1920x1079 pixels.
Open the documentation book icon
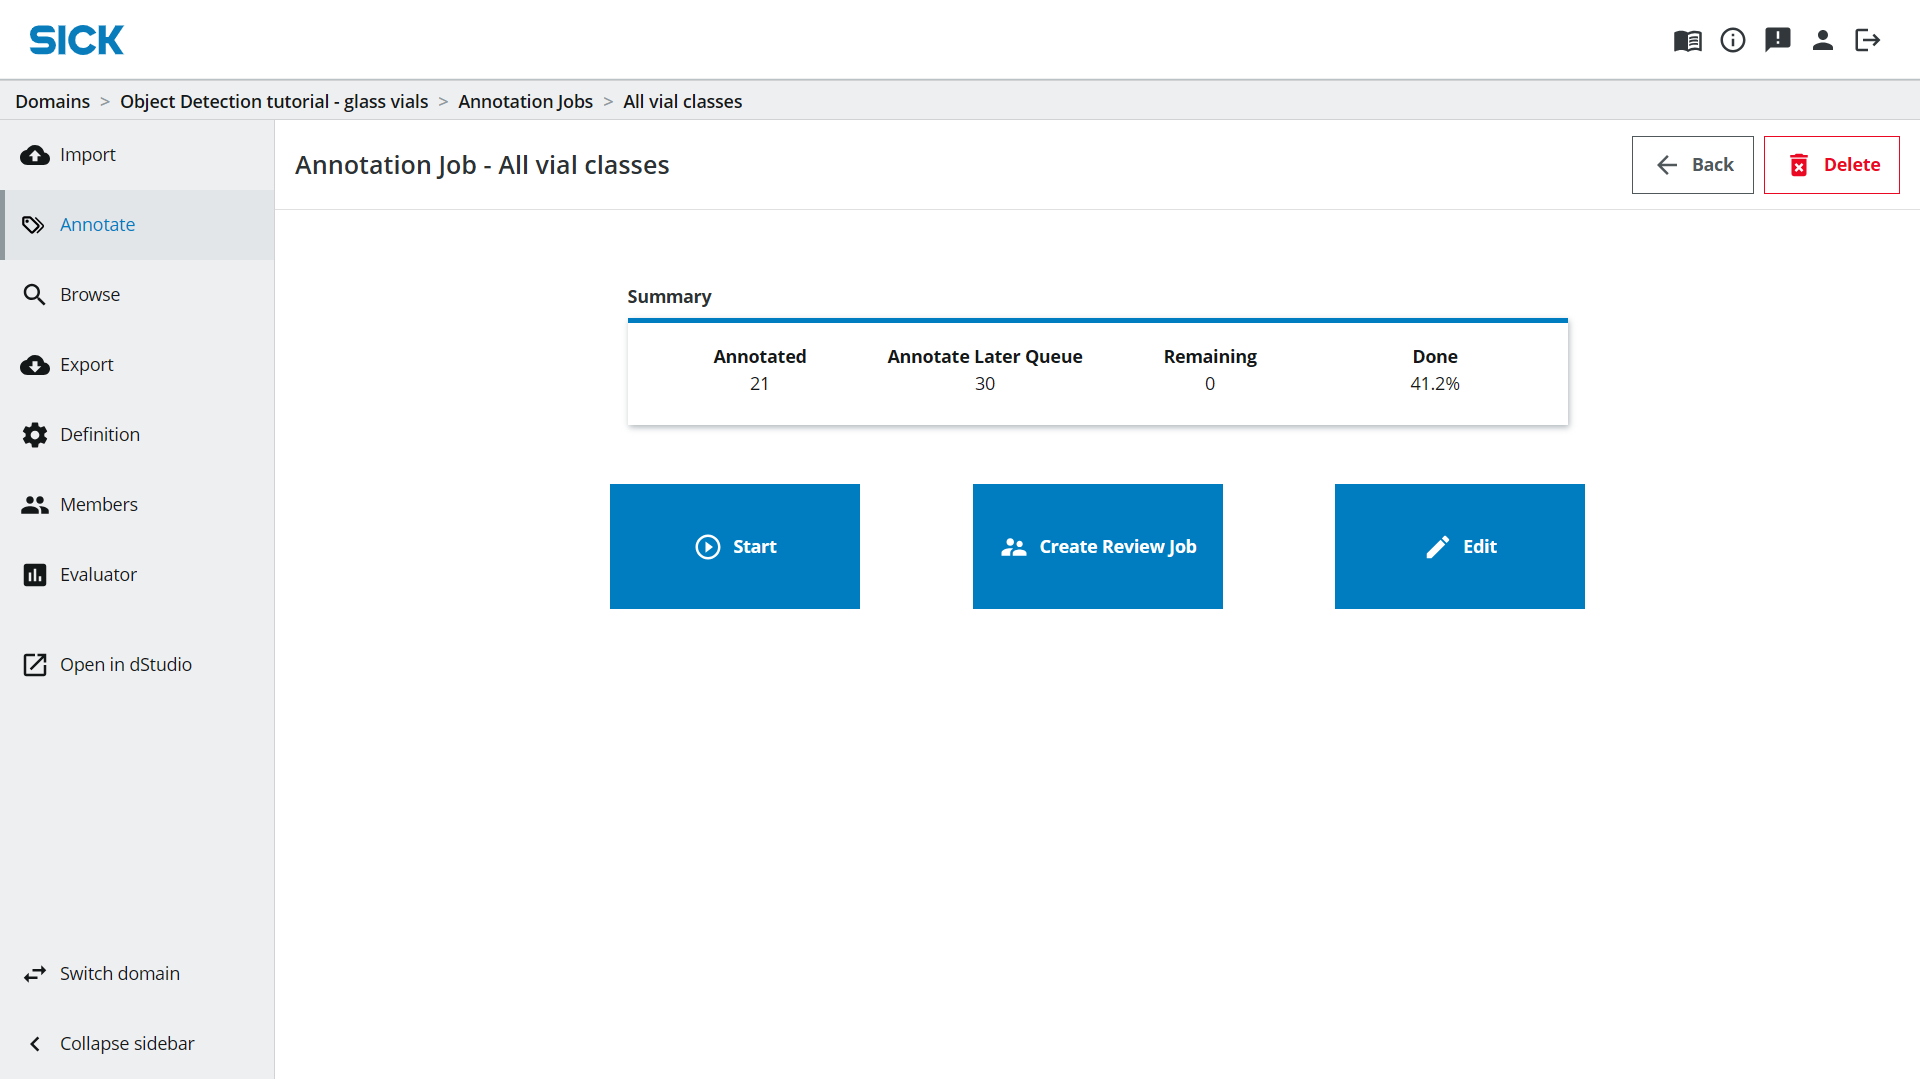1687,40
